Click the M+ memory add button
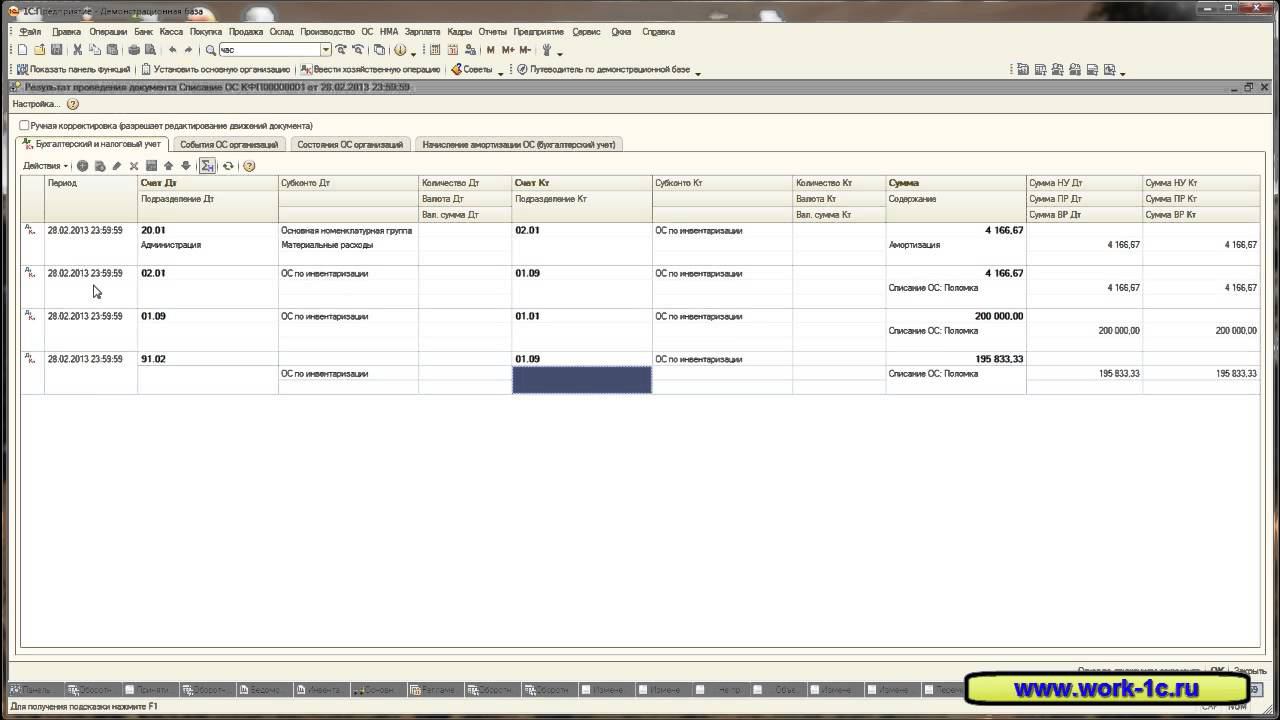The width and height of the screenshot is (1280, 720). pos(508,50)
